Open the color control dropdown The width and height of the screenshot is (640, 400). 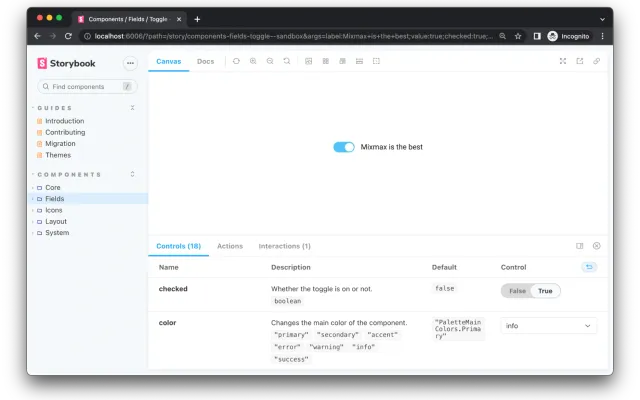(549, 326)
